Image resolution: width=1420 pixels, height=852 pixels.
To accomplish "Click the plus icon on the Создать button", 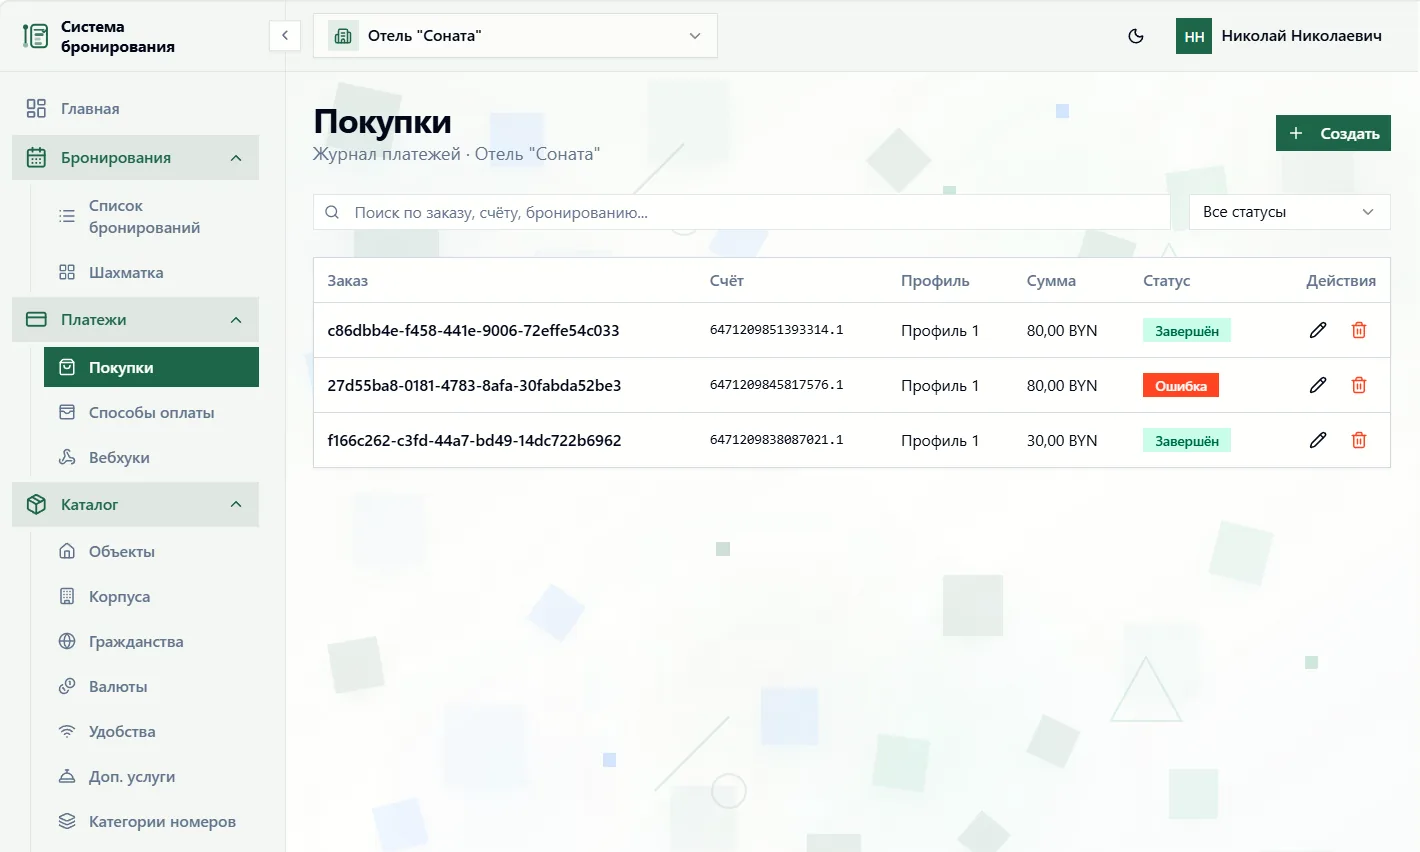I will 1296,133.
